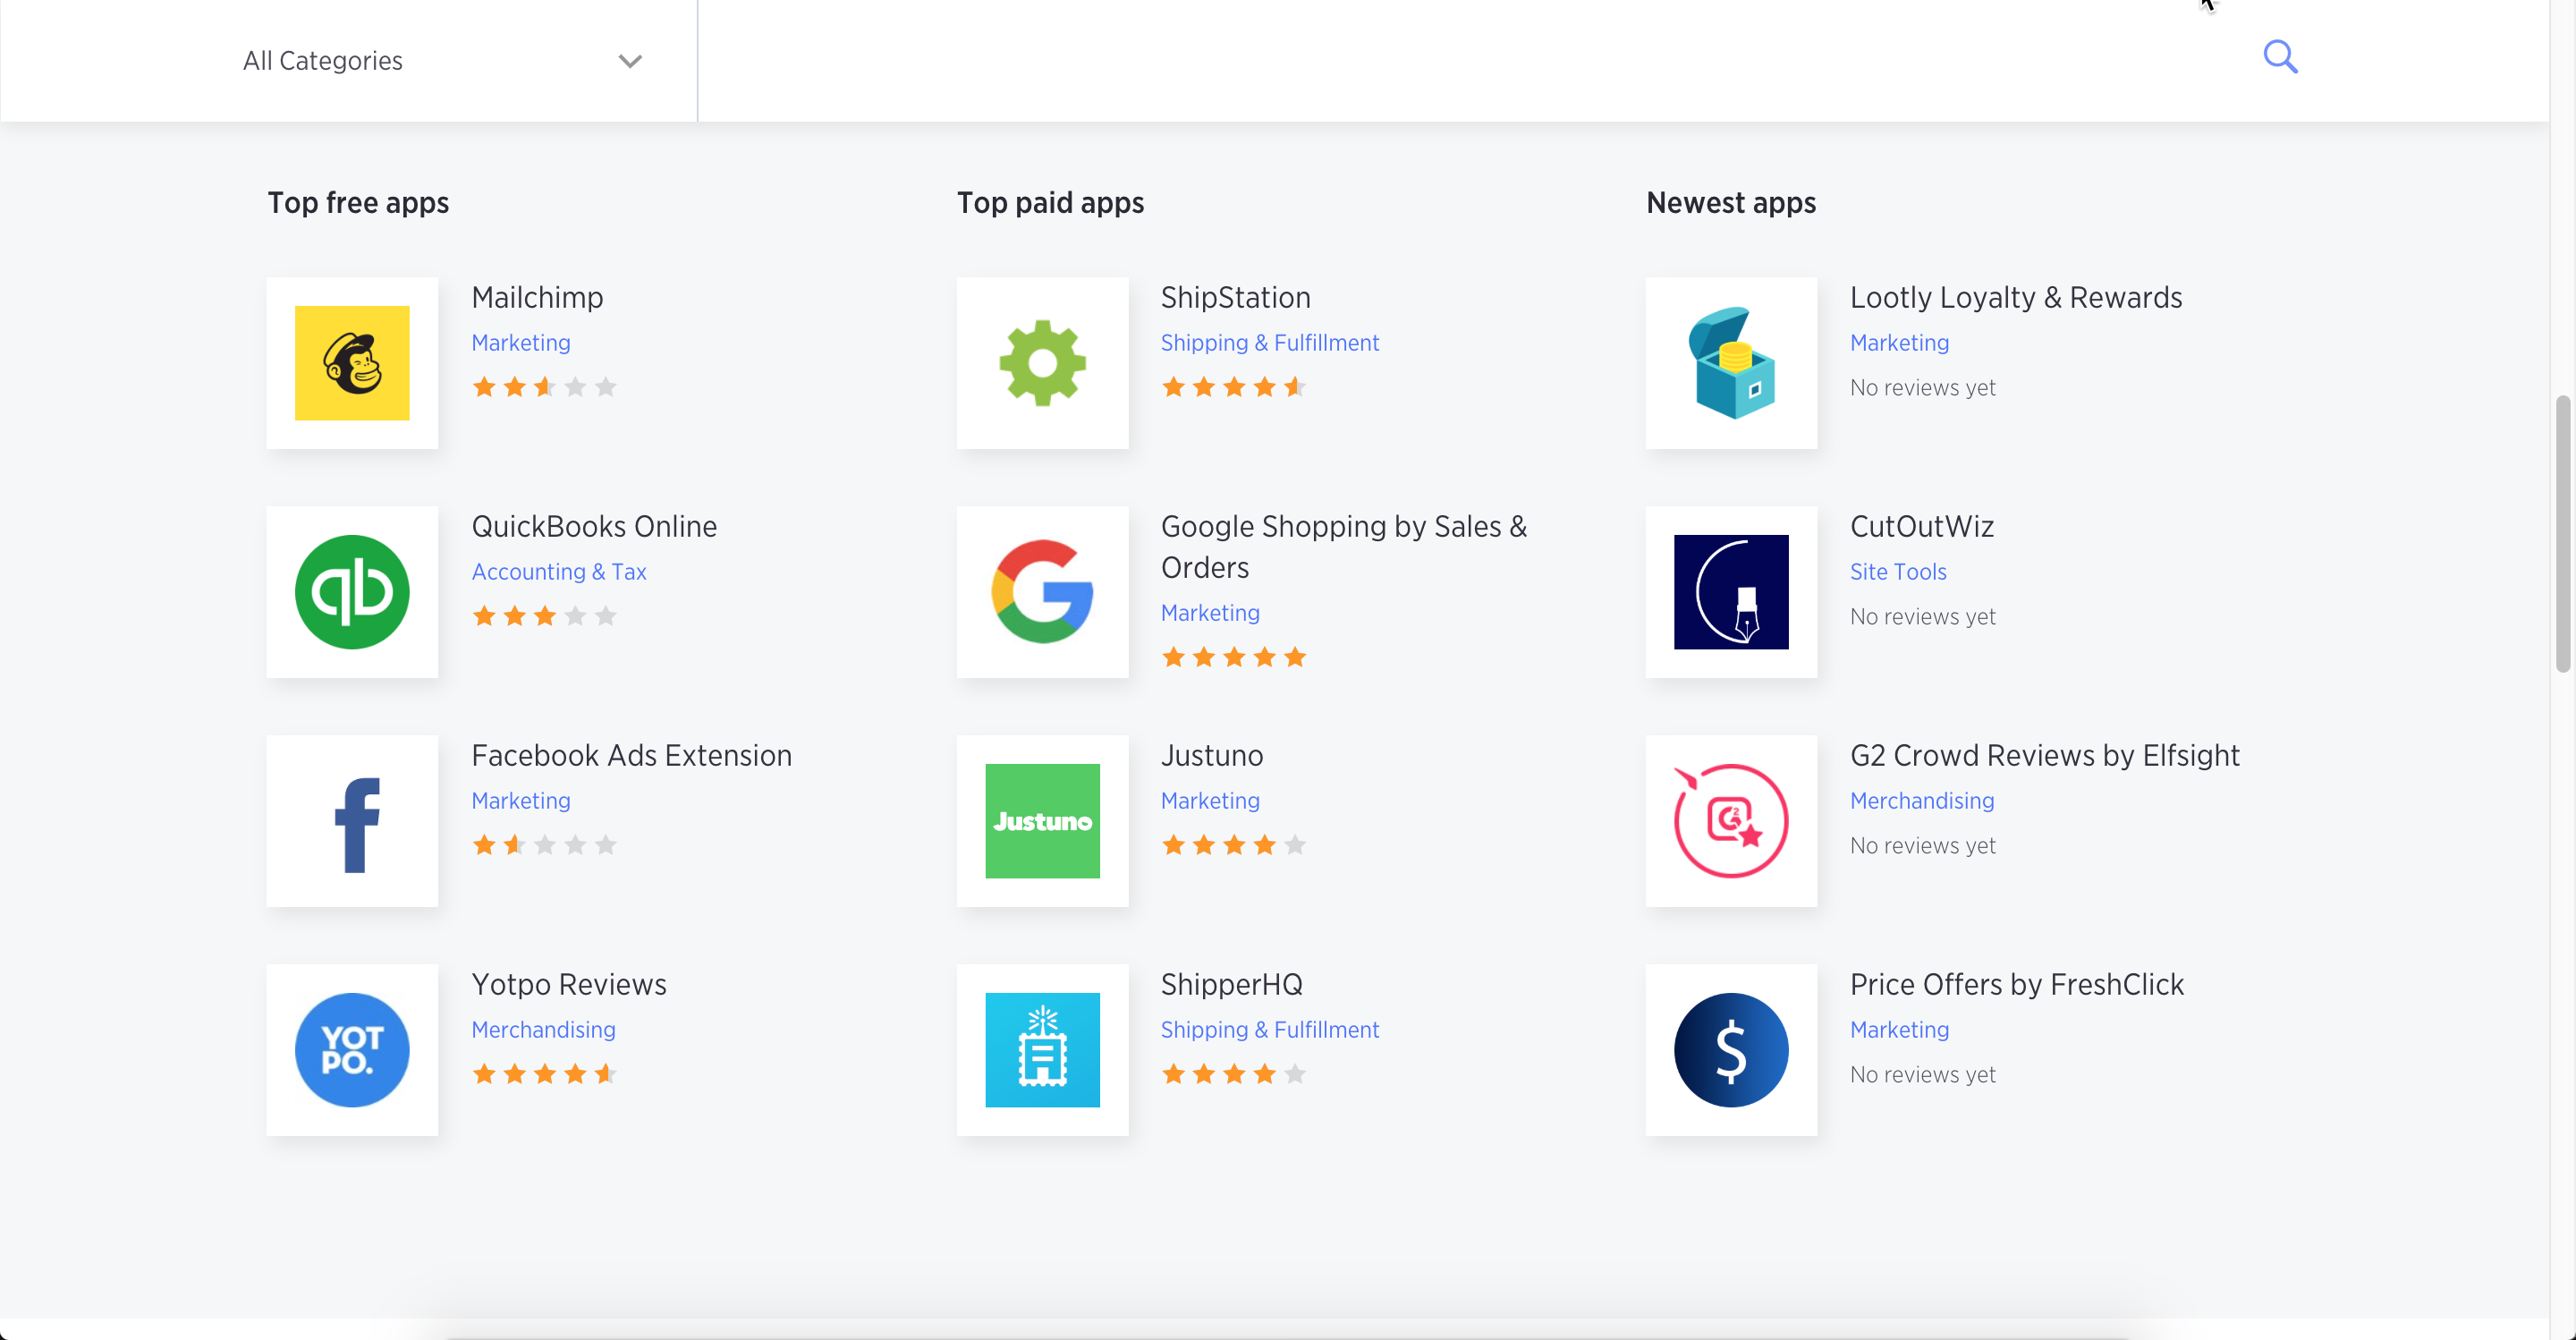The image size is (2576, 1340).
Task: Open the CutOutWiz title
Action: pos(1921,527)
